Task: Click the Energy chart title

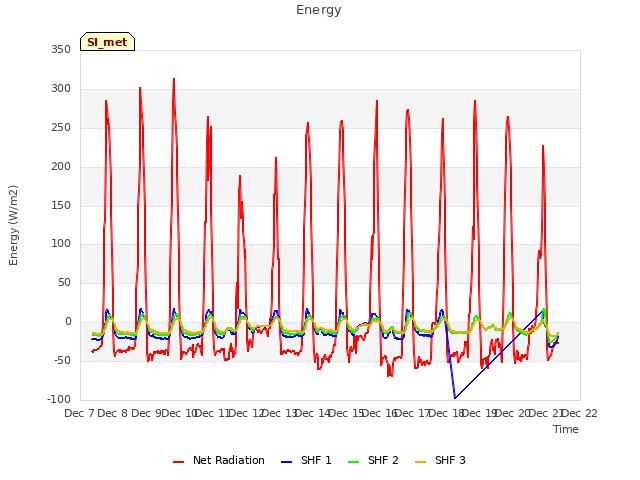Action: click(318, 10)
